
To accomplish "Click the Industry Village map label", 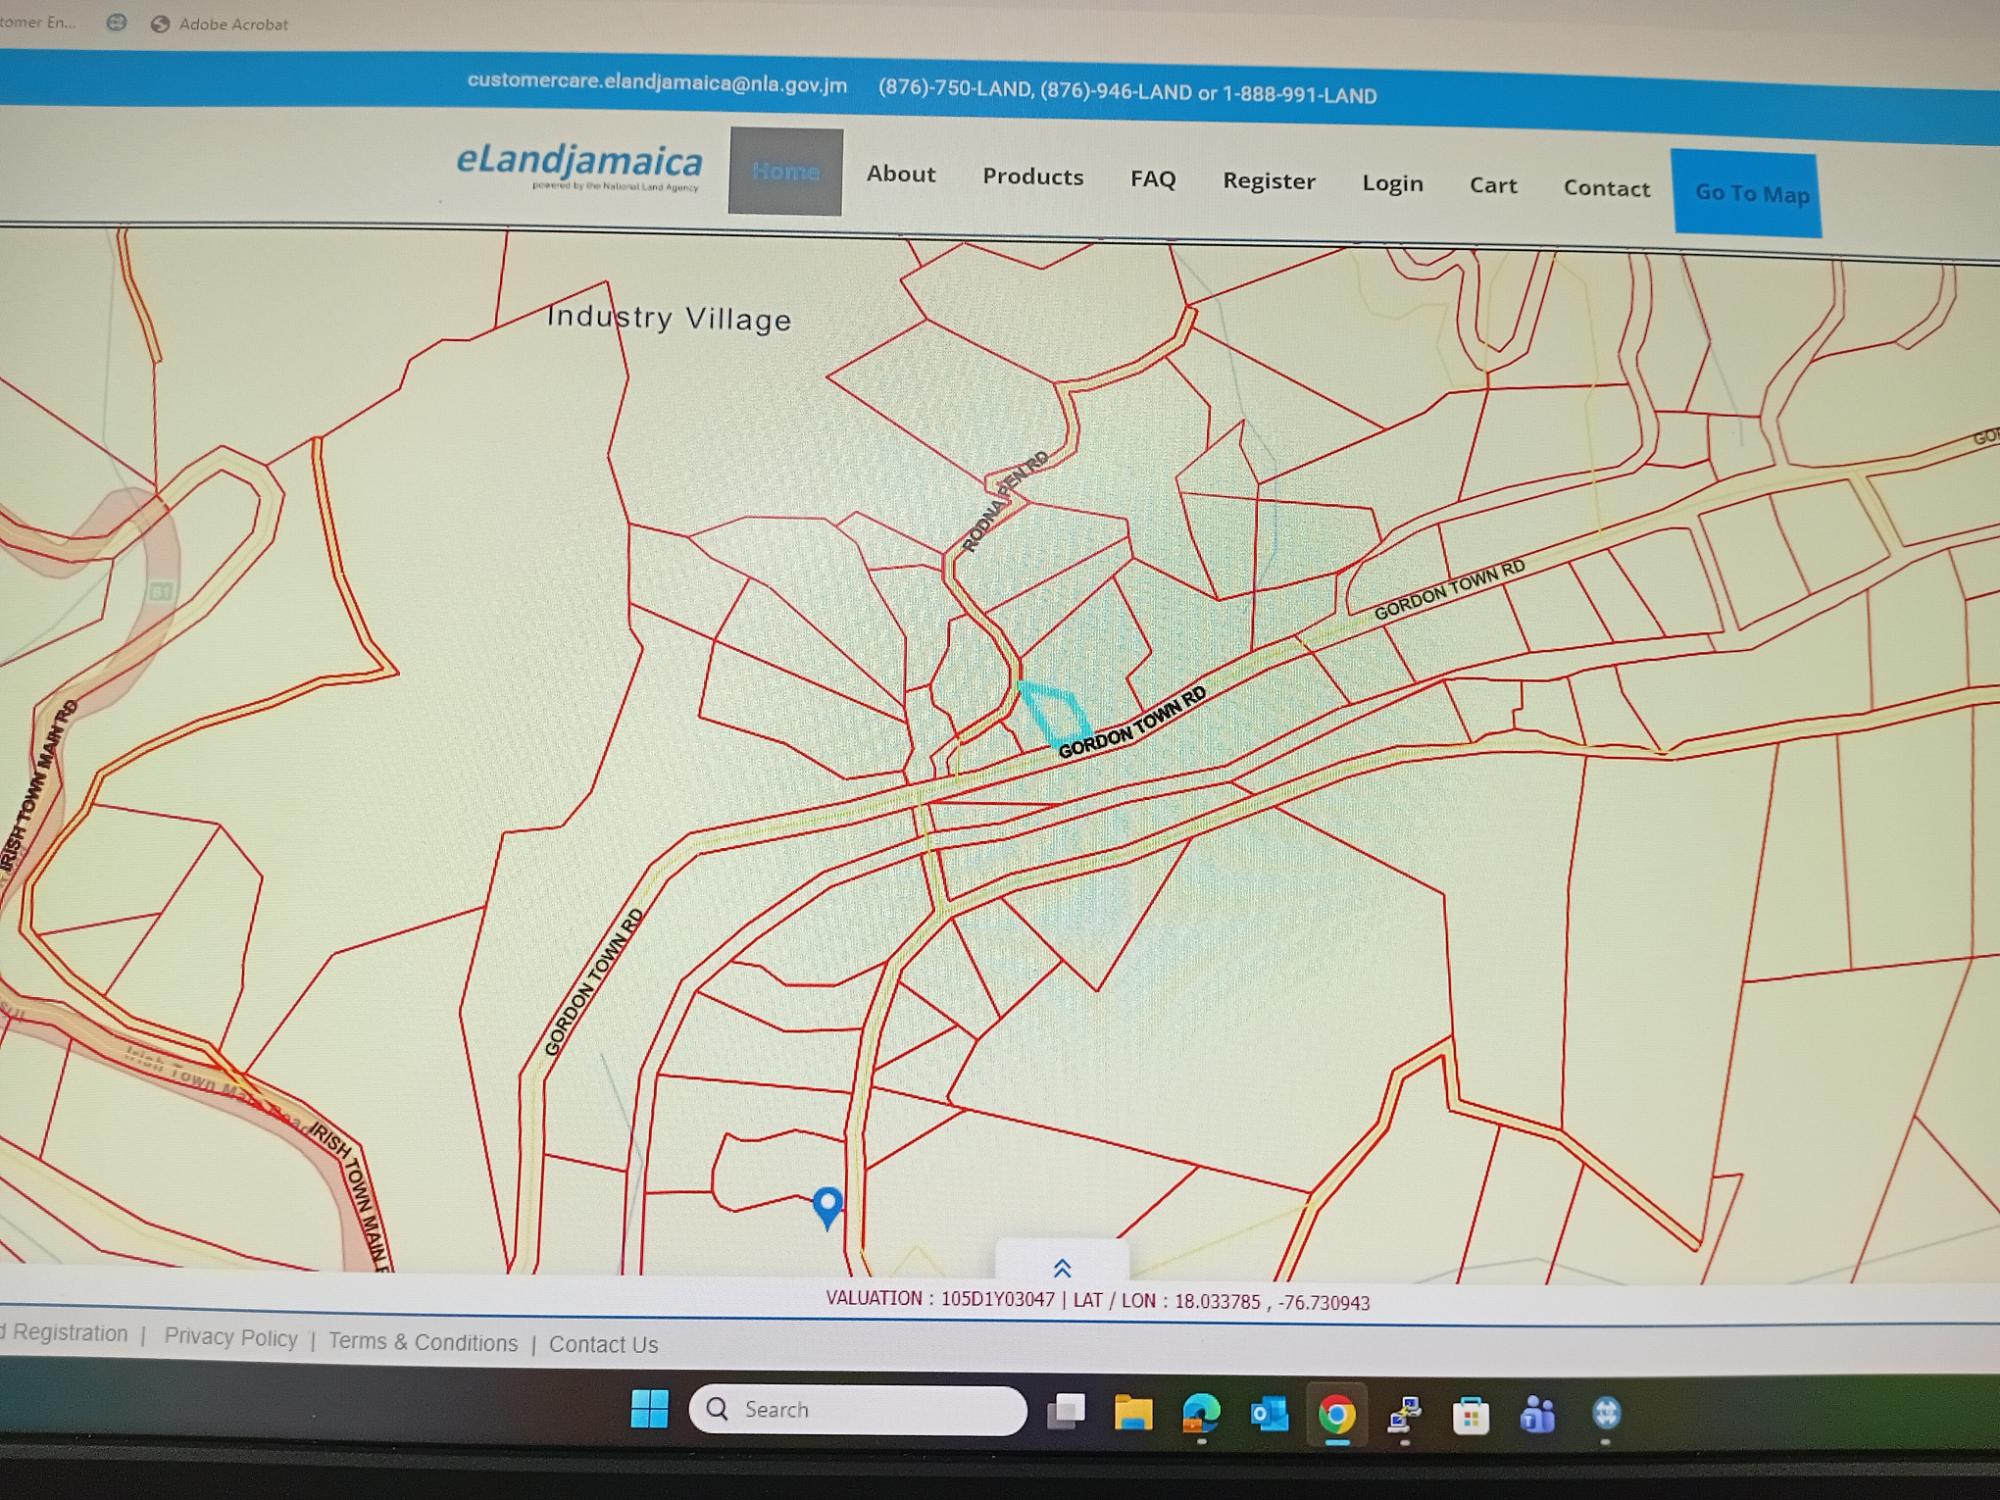I will 669,318.
